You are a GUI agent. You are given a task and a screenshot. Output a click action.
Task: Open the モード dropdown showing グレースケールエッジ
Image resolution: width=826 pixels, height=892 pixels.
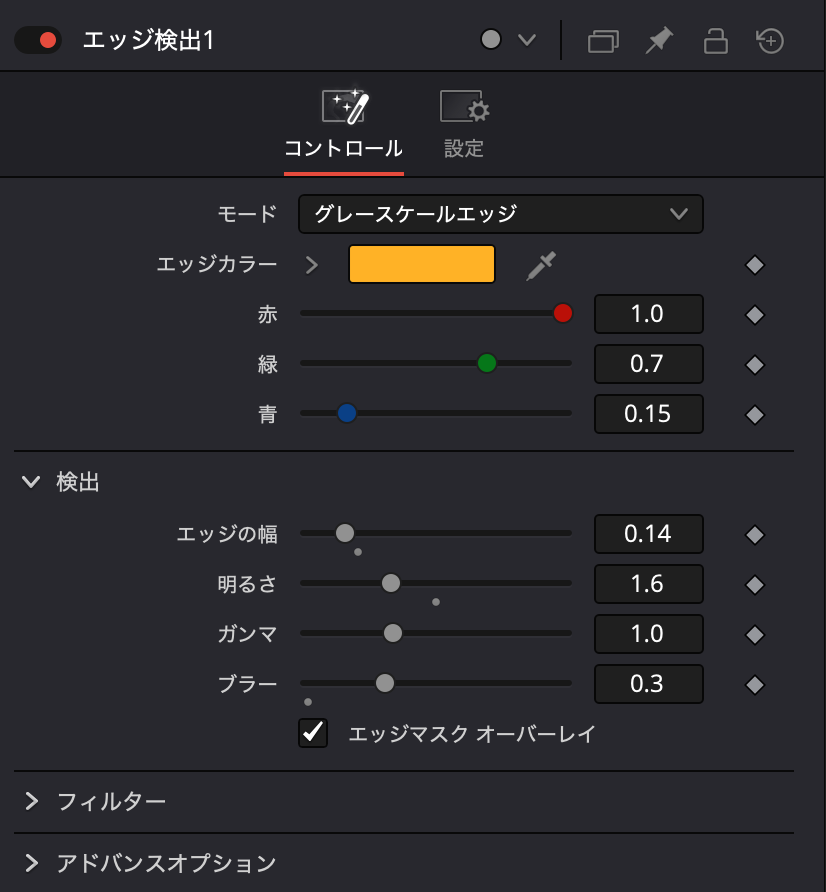500,214
